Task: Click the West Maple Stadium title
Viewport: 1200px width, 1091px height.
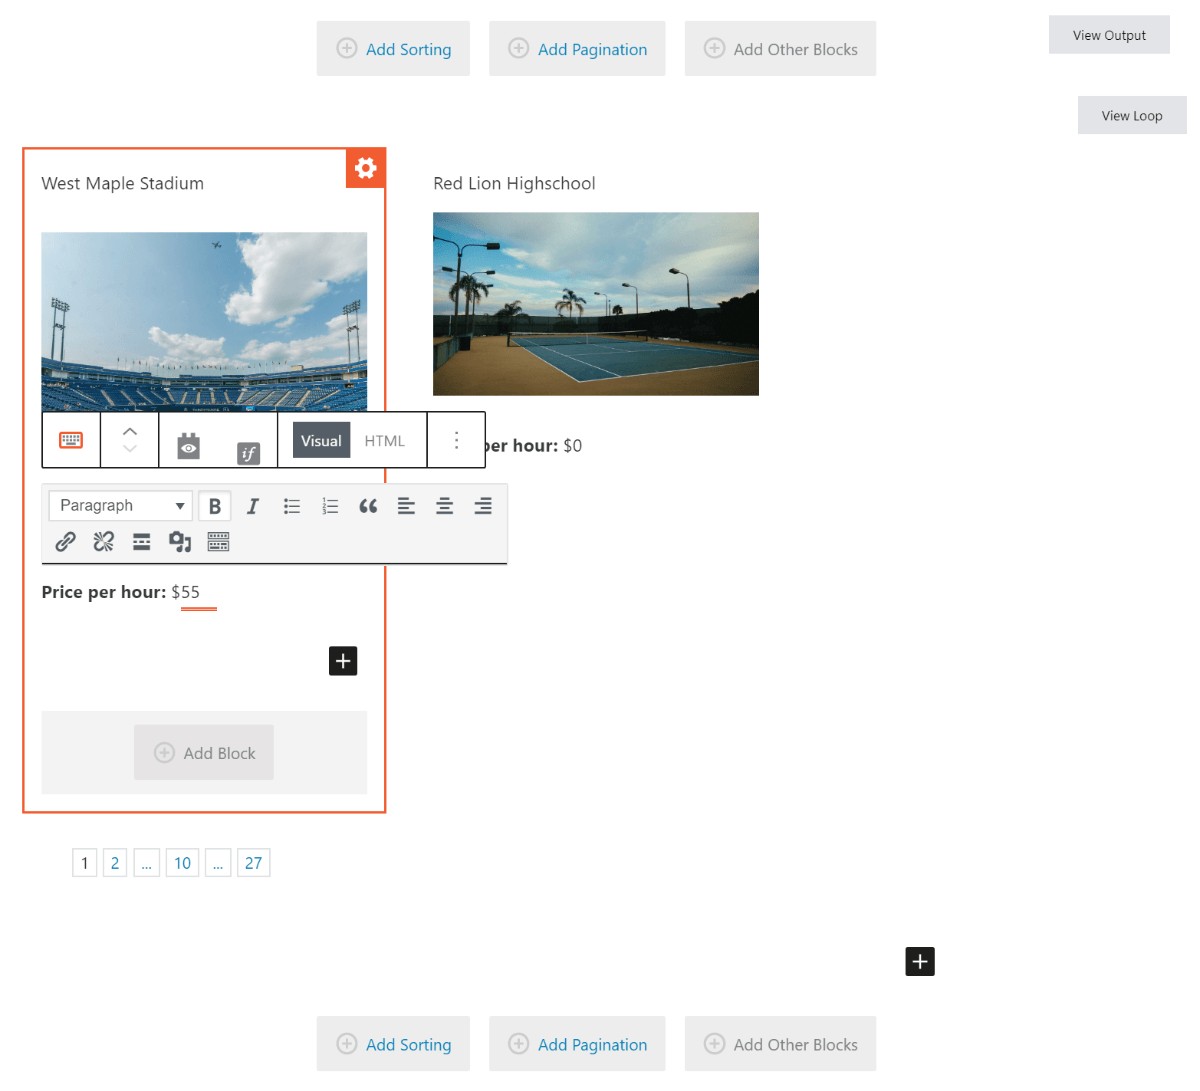Action: coord(123,184)
